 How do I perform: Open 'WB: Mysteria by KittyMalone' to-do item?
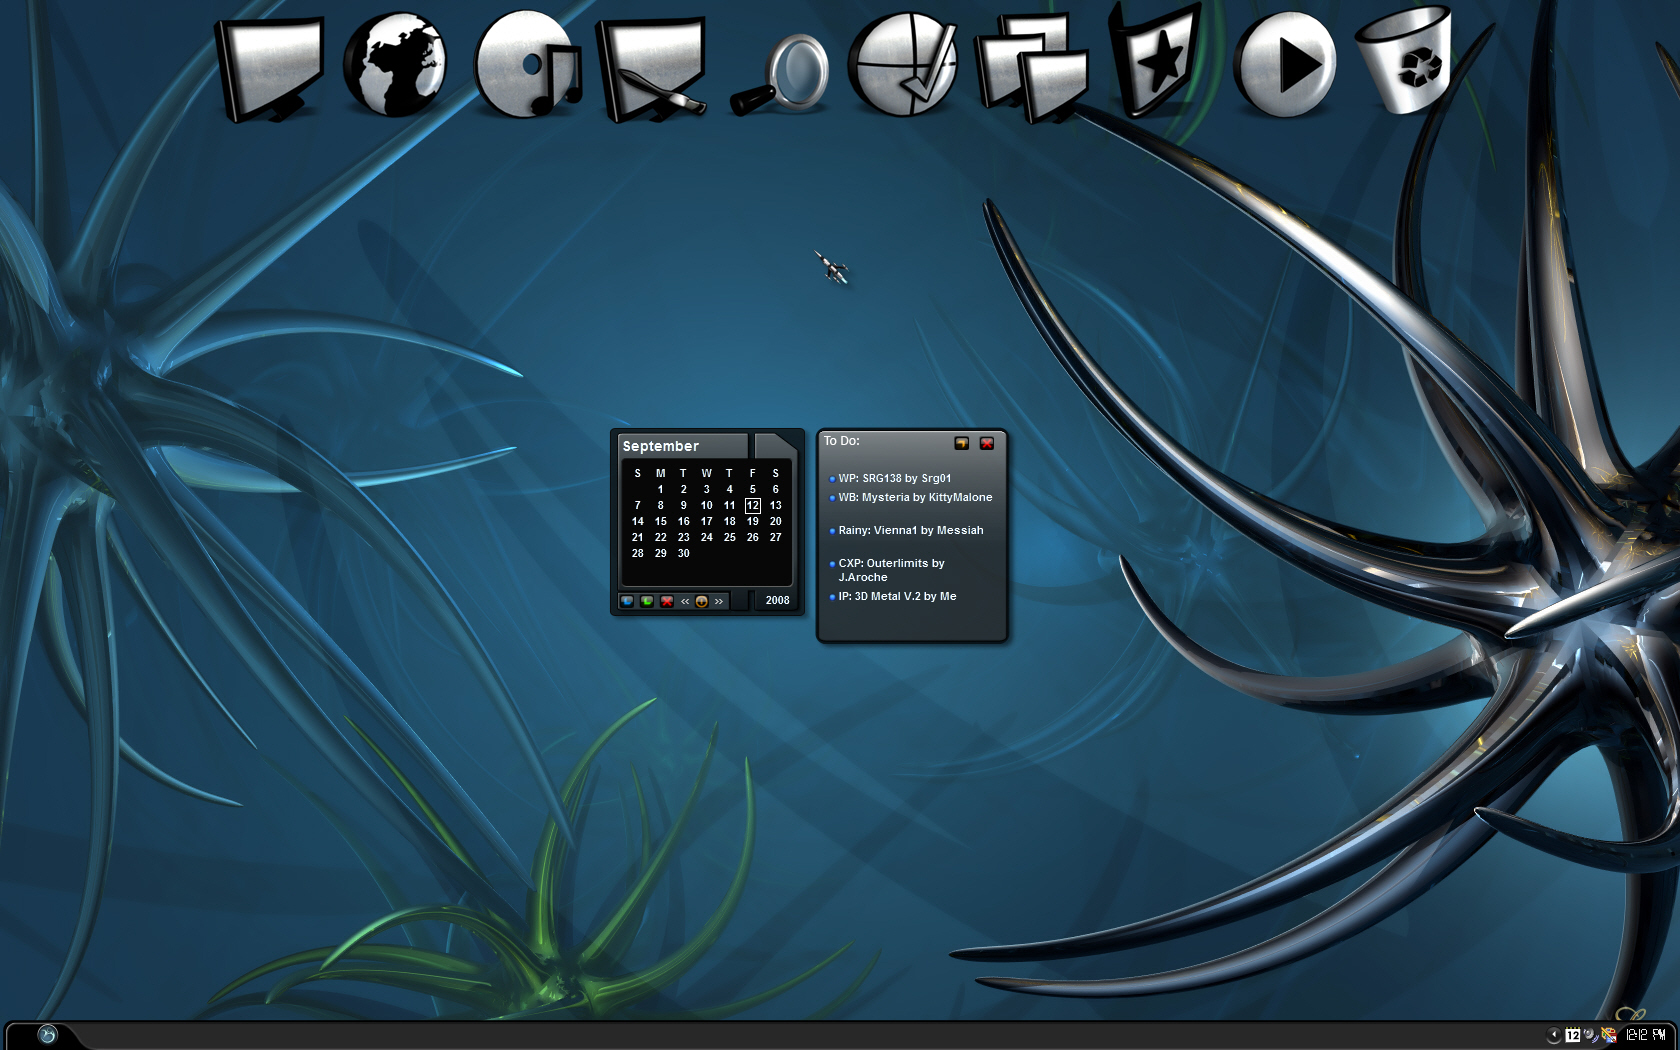pyautogui.click(x=914, y=497)
